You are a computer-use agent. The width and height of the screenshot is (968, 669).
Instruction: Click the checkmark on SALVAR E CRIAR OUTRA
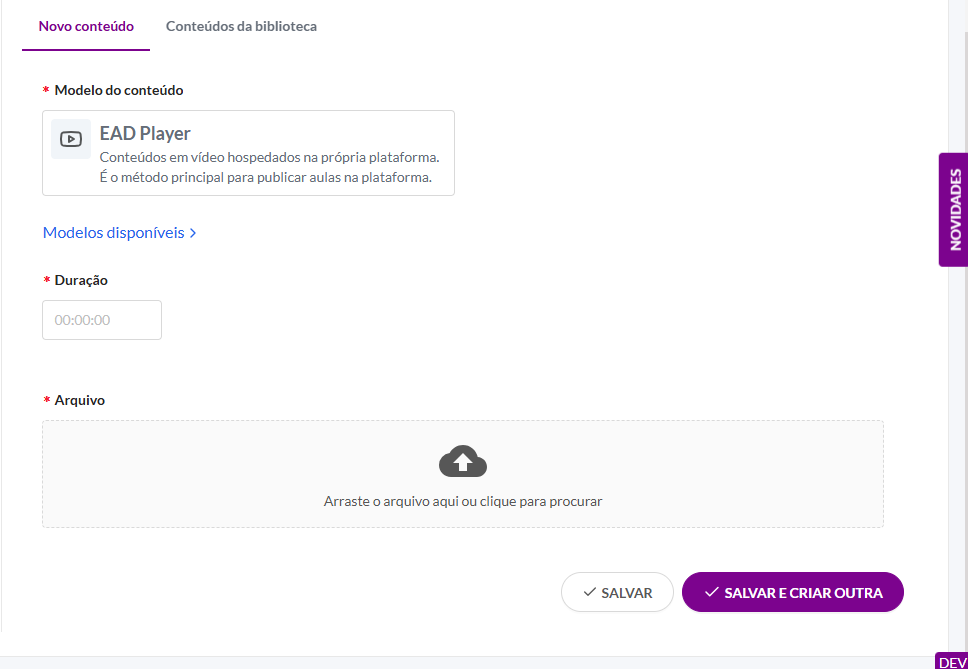point(712,592)
